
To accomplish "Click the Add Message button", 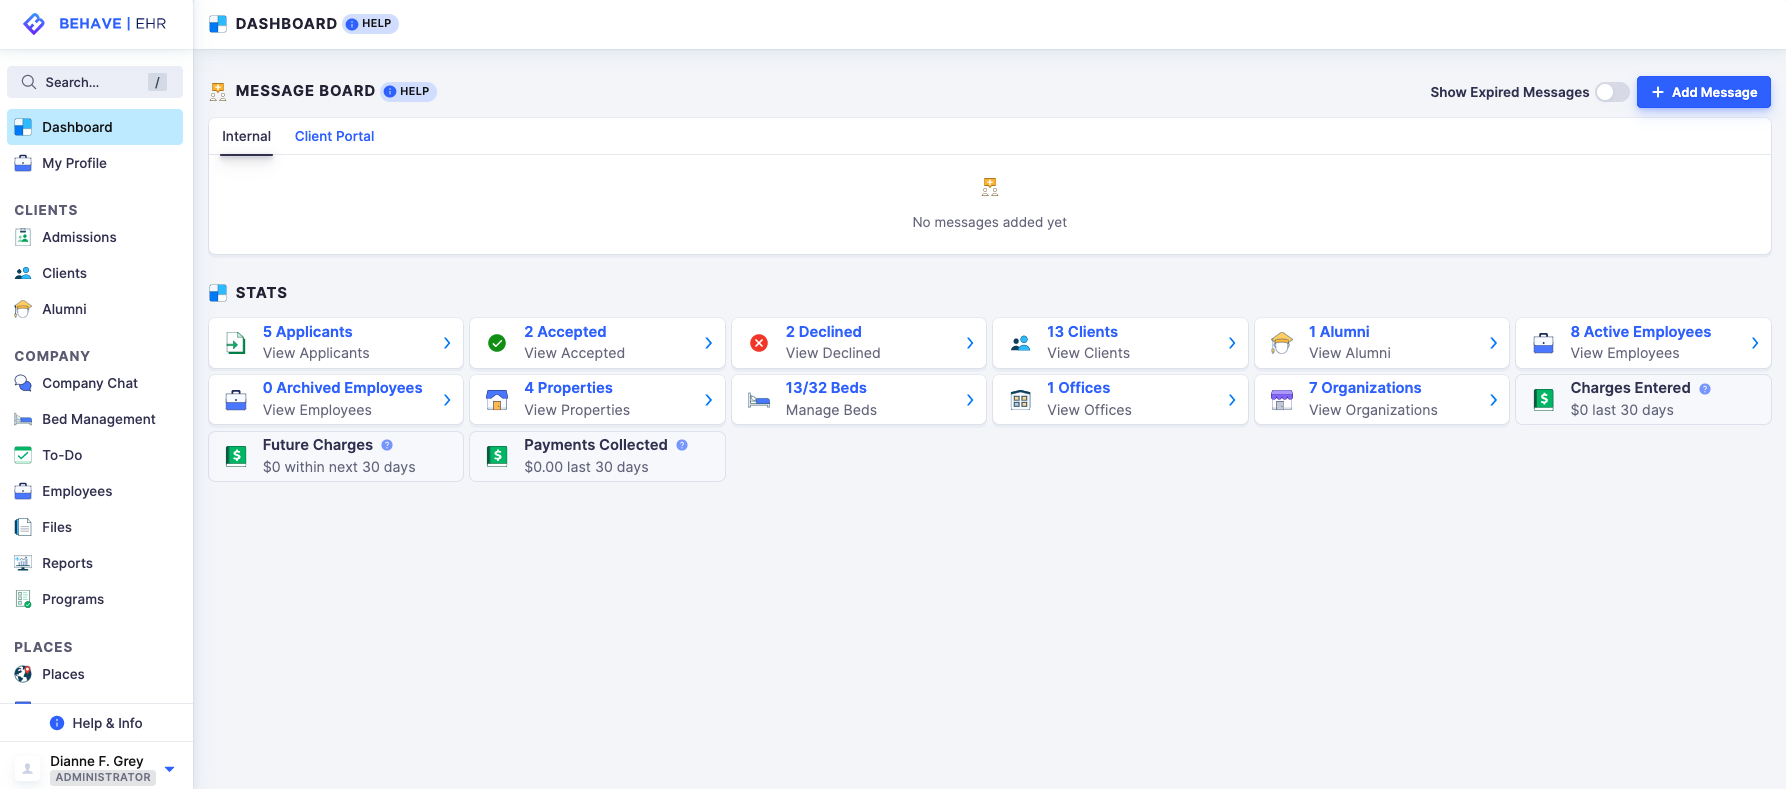I will [1703, 92].
